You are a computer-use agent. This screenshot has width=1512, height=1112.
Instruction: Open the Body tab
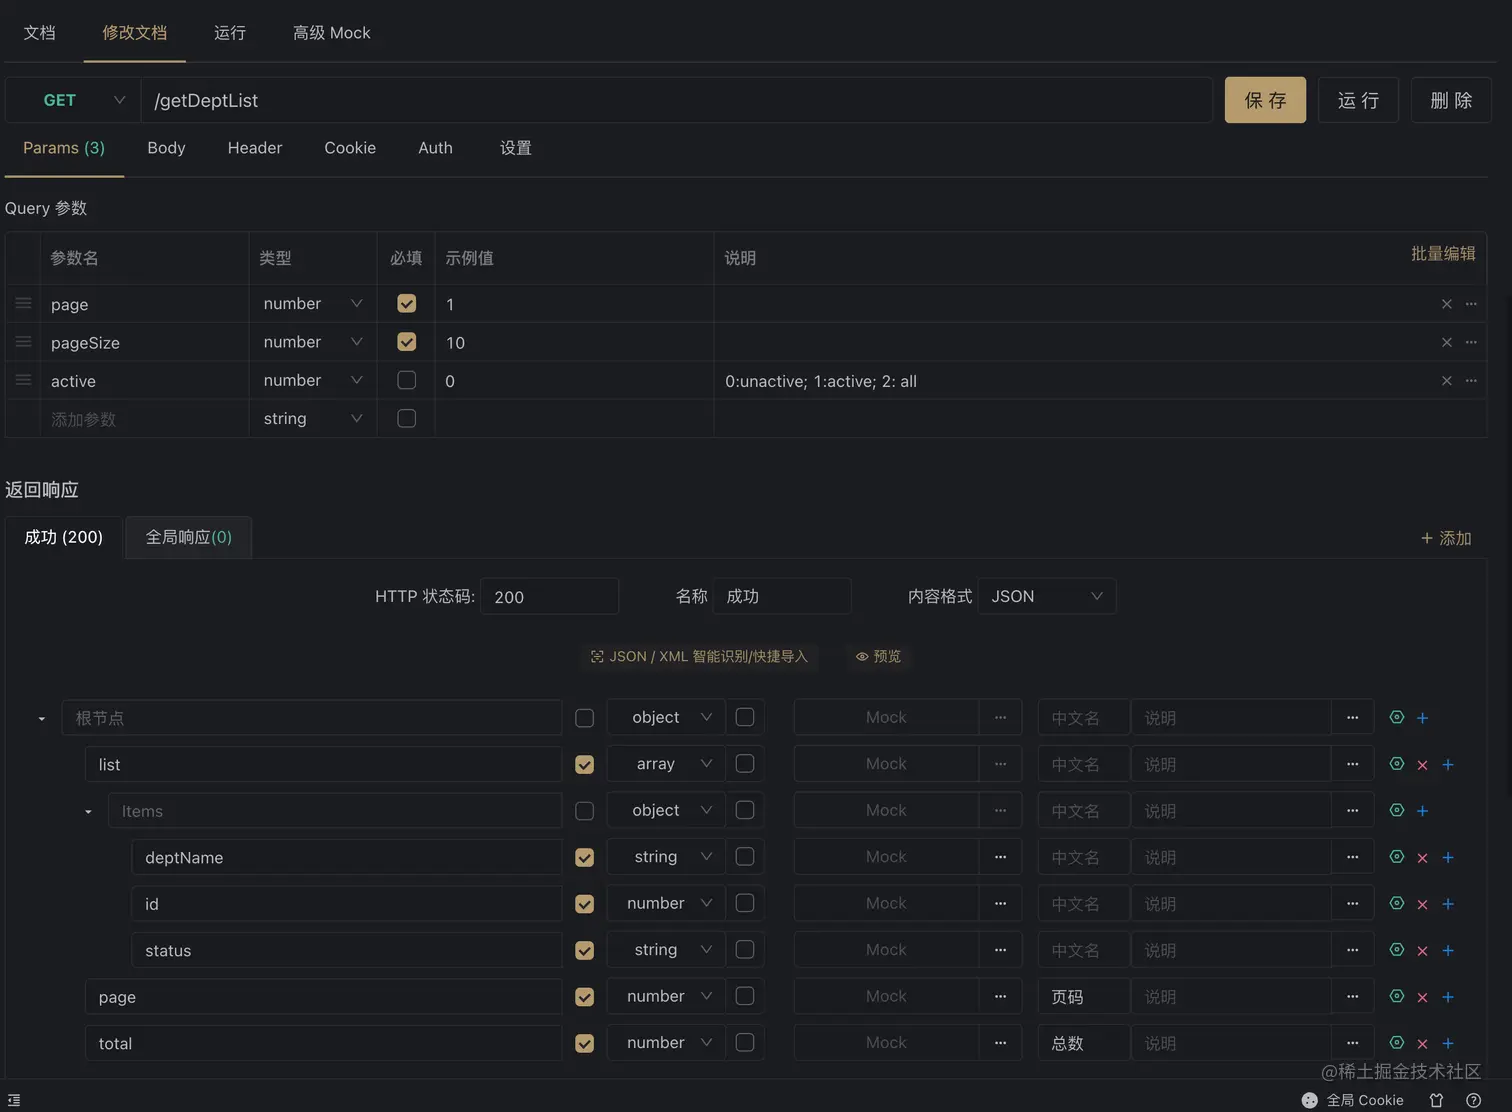pyautogui.click(x=166, y=148)
